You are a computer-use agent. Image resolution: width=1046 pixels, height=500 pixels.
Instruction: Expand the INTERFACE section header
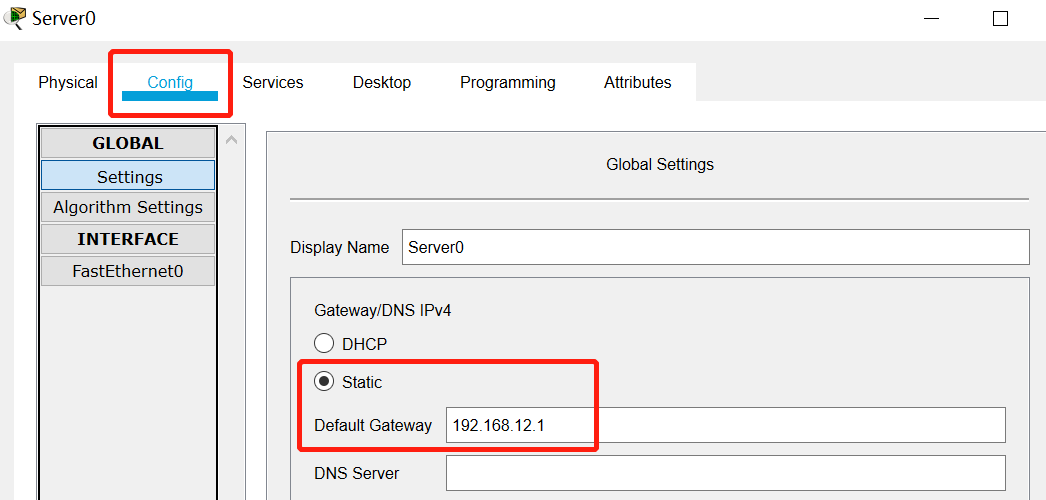tap(128, 239)
